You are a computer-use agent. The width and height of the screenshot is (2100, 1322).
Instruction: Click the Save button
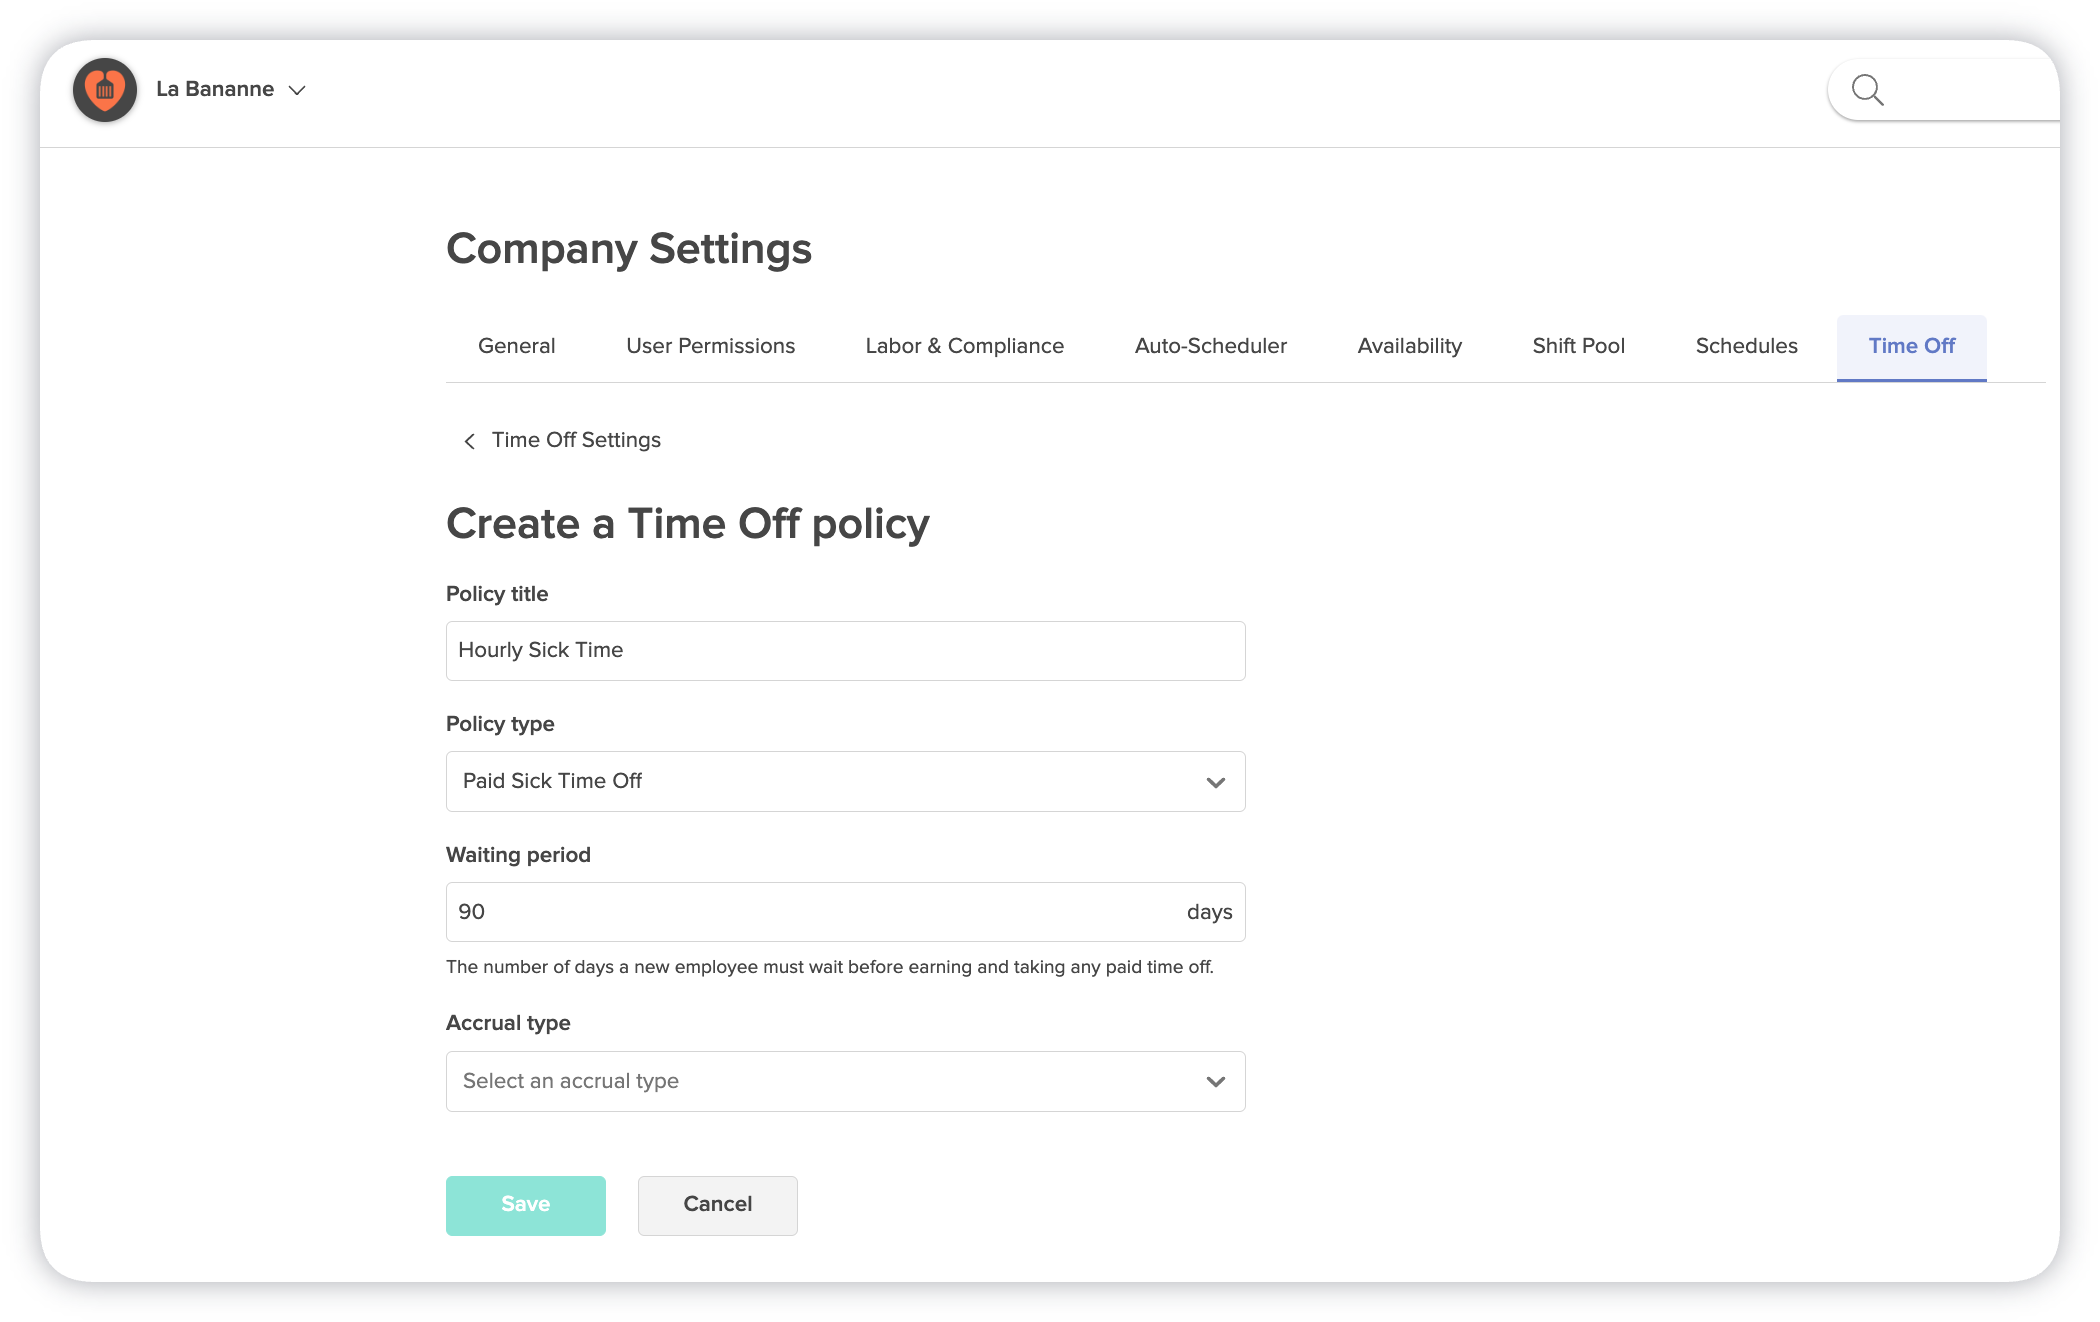[x=525, y=1205]
